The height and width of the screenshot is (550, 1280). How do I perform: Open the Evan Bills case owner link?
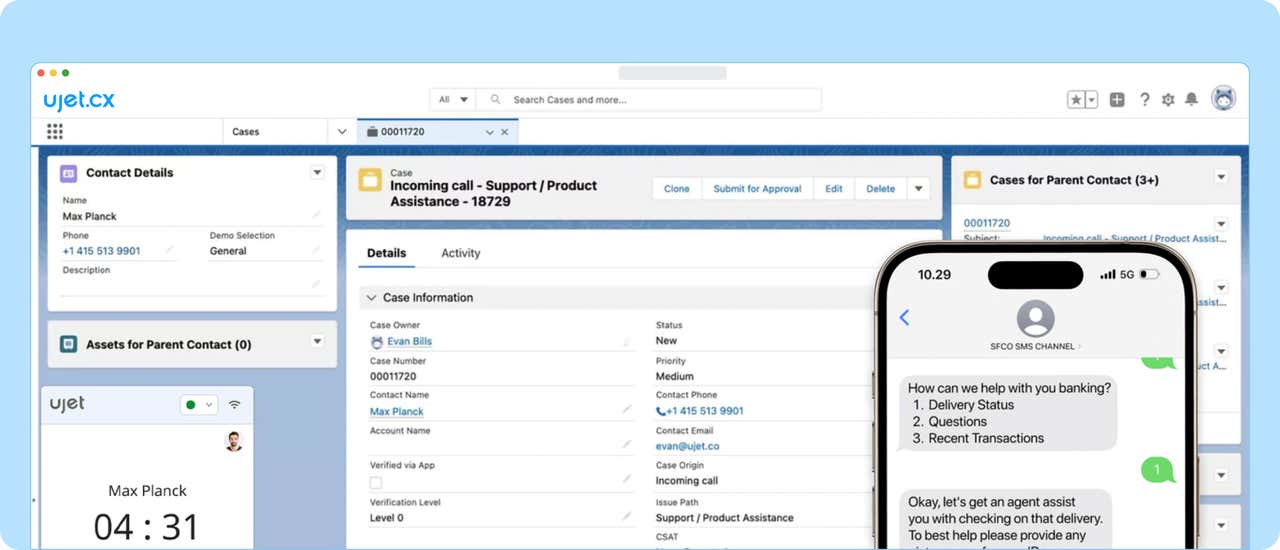click(x=410, y=341)
